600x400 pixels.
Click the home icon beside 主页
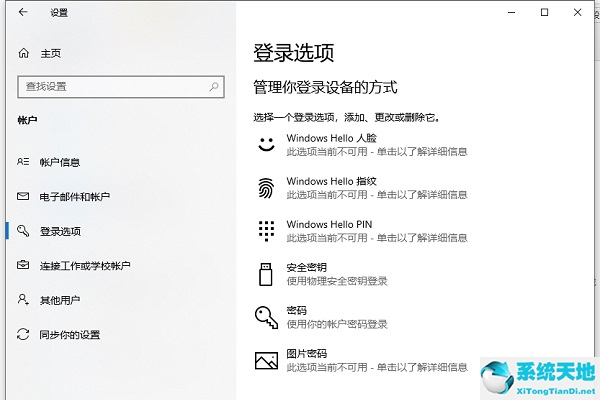pos(24,53)
